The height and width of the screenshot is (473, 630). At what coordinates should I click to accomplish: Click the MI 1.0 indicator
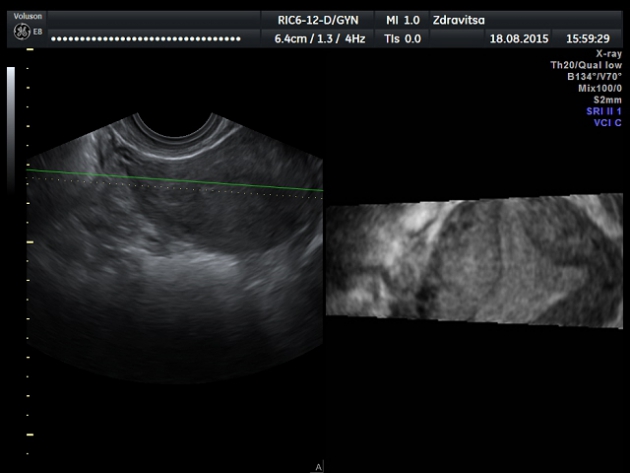coord(404,20)
